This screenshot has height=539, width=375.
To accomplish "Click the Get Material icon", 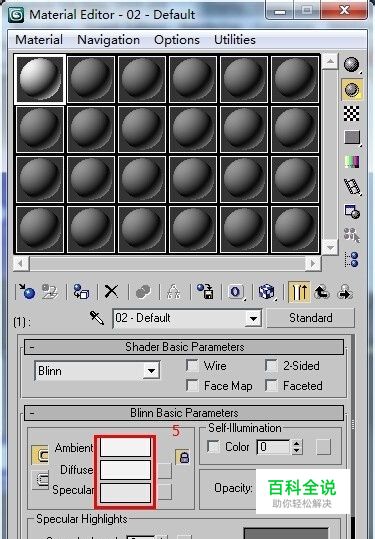I will point(27,292).
